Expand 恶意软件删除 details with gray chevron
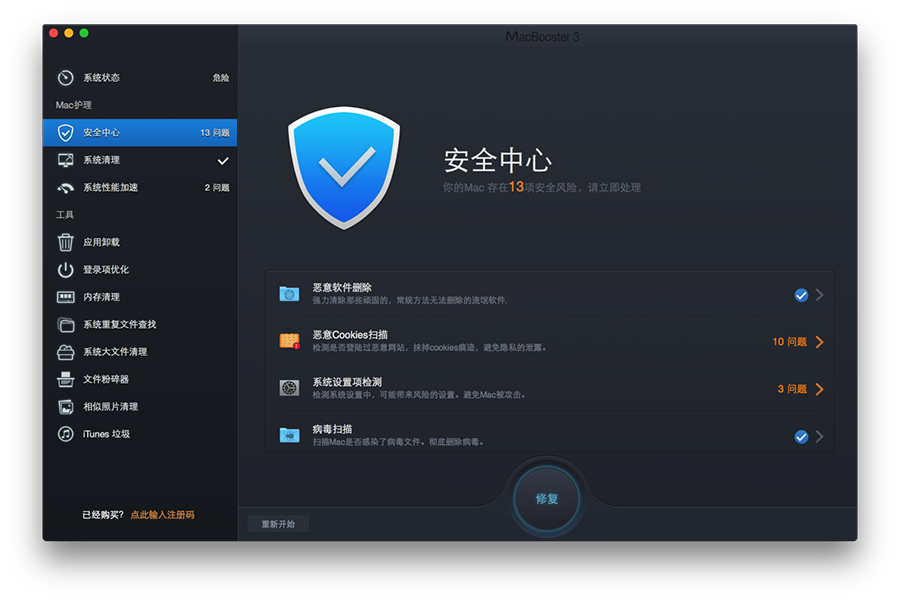This screenshot has width=900, height=602. pyautogui.click(x=820, y=295)
